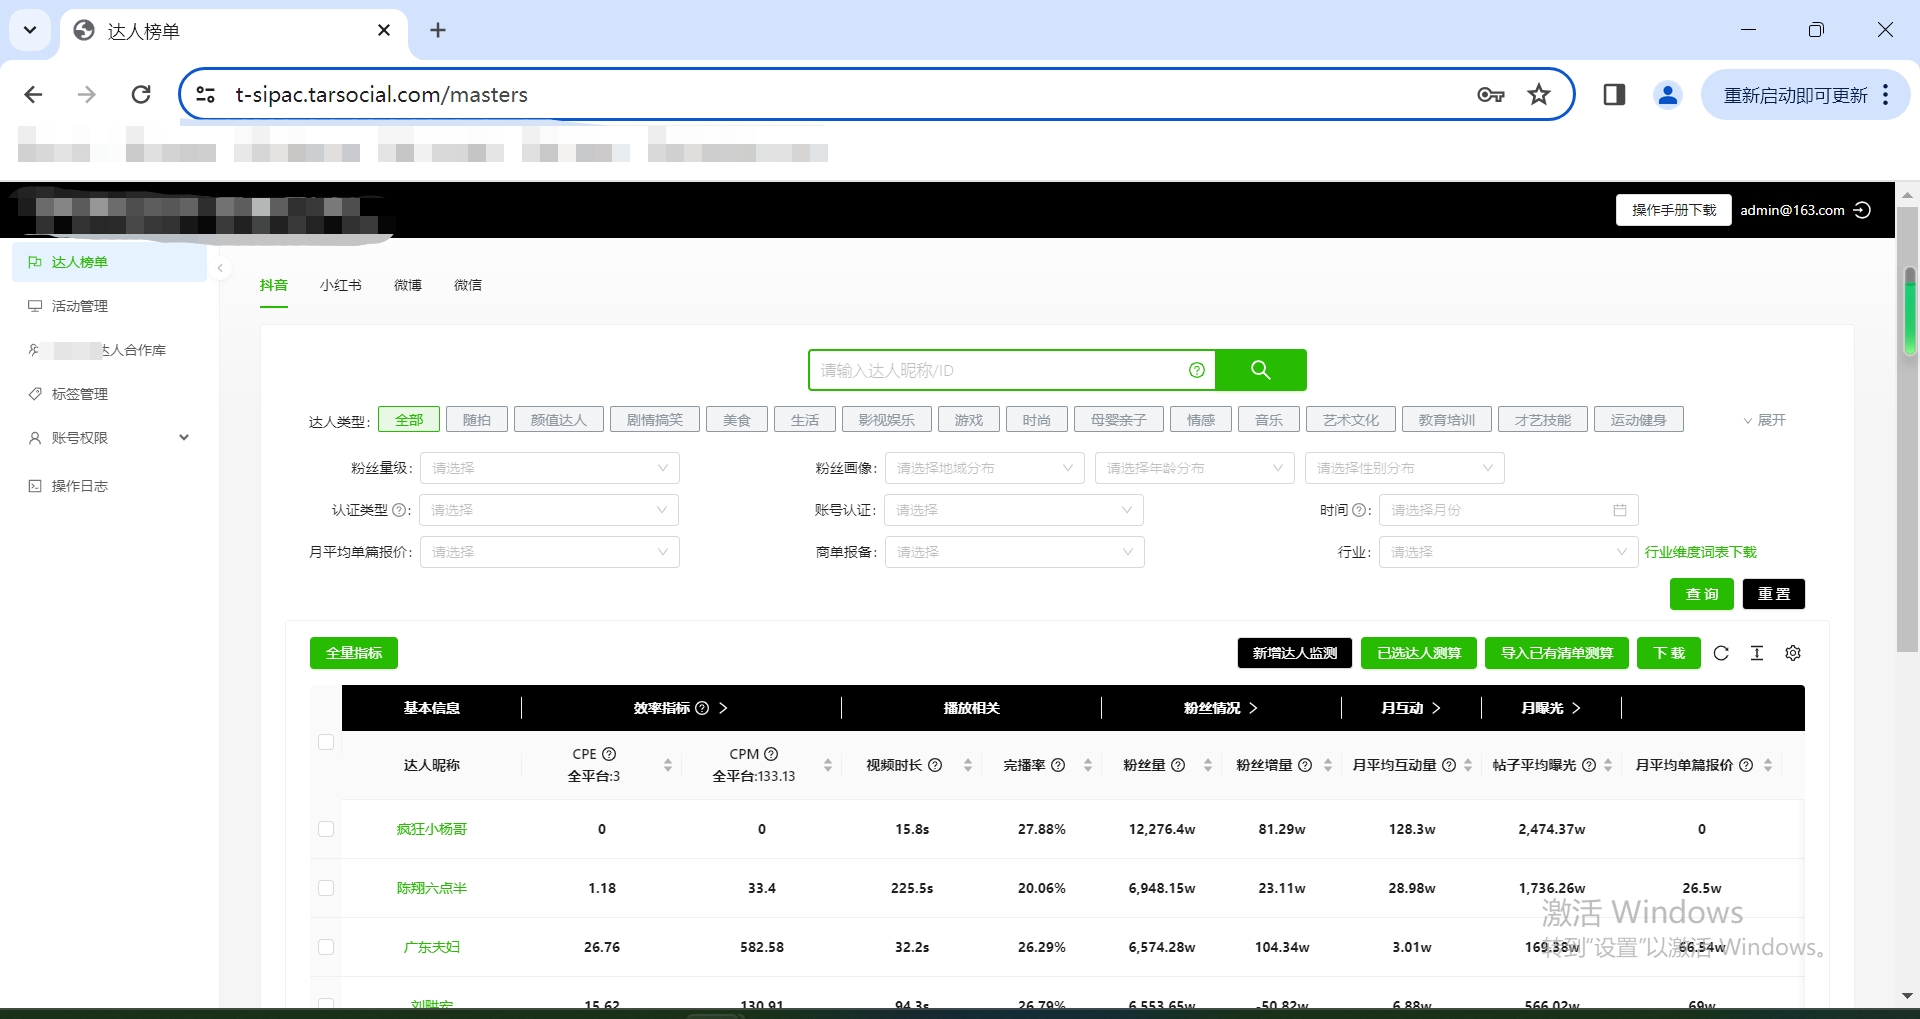Click the green 查询 button

(1702, 594)
